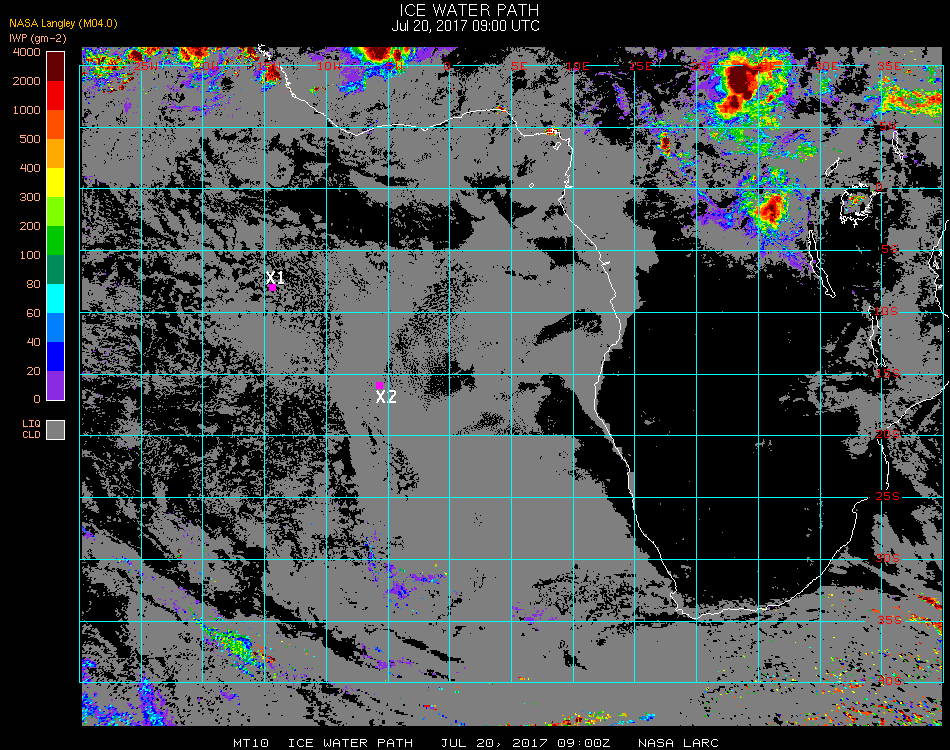Viewport: 950px width, 750px height.
Task: Click the 200 value on the color scale
Action: [30, 227]
